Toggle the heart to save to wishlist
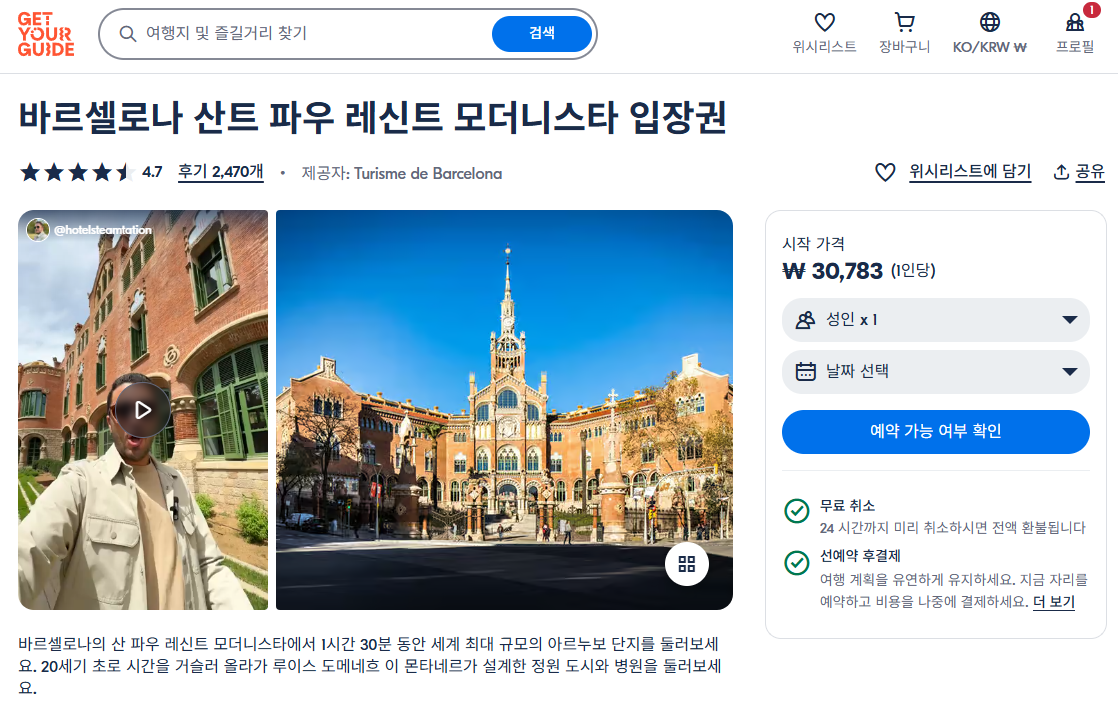Screen dimensions: 1118x707 point(885,172)
